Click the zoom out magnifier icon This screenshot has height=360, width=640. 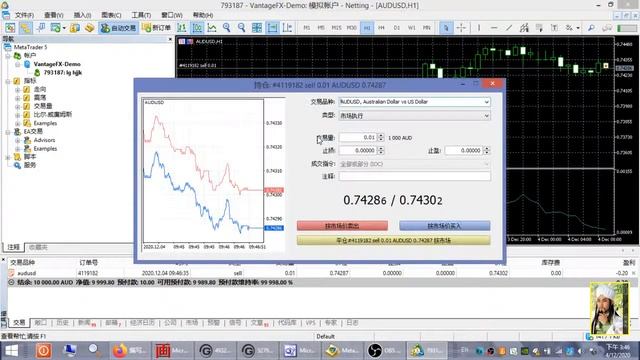tap(242, 28)
